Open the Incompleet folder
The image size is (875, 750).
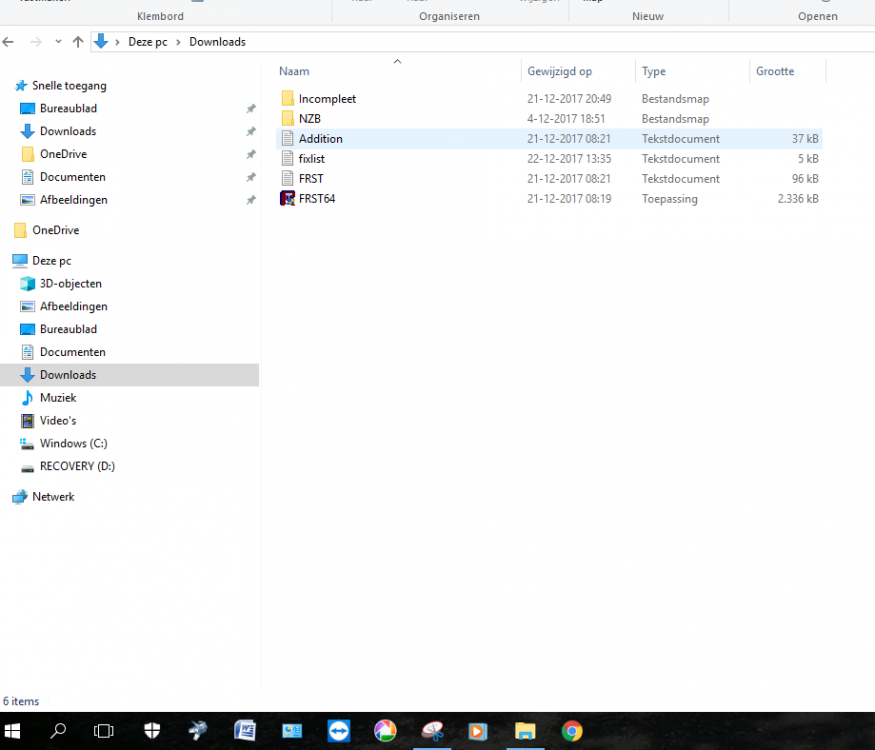point(327,99)
